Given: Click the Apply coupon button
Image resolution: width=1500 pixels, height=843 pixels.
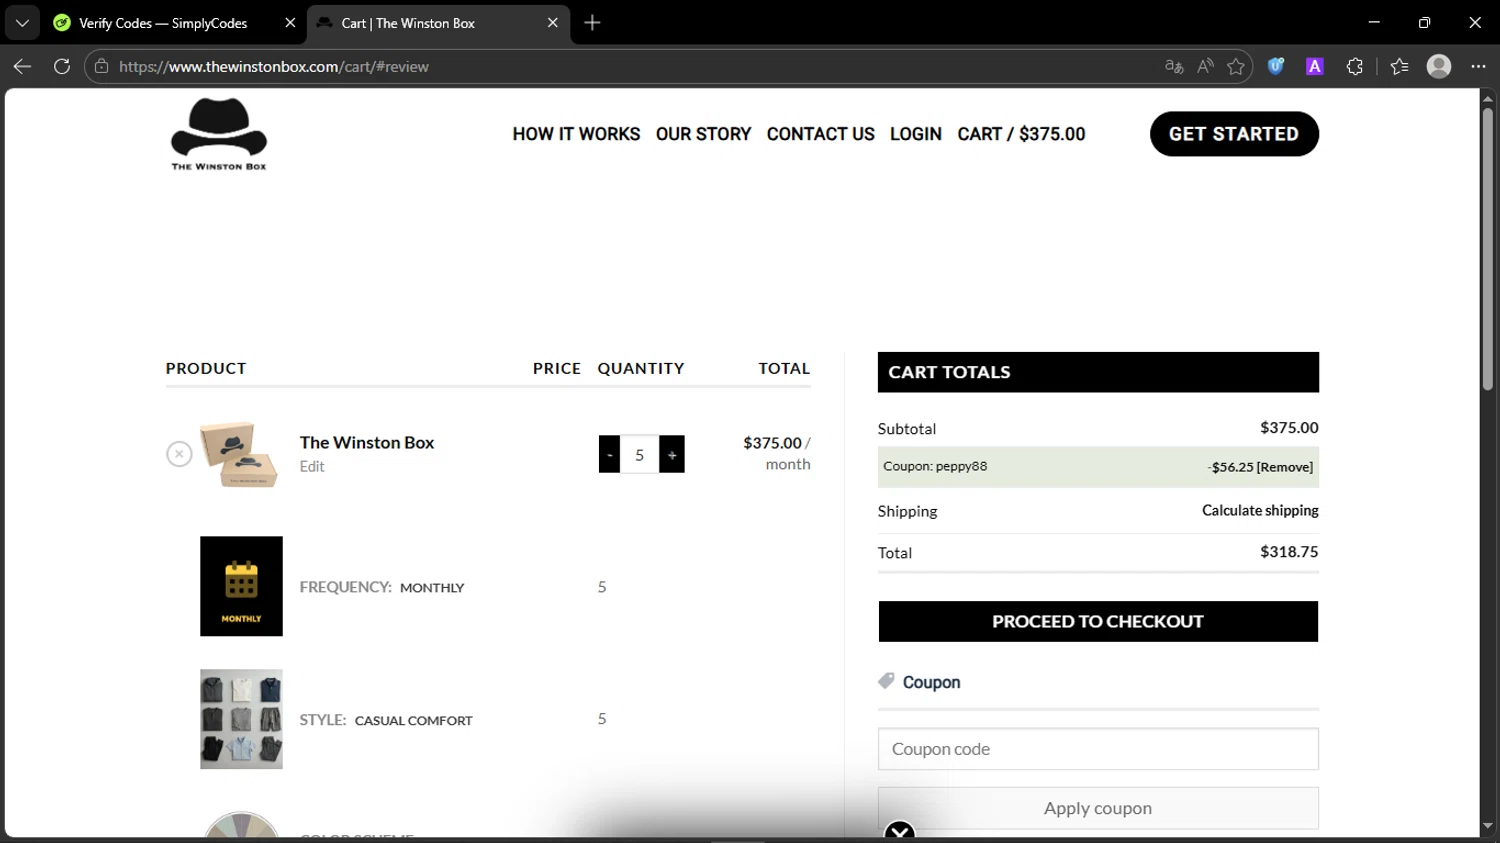Looking at the screenshot, I should (1098, 808).
